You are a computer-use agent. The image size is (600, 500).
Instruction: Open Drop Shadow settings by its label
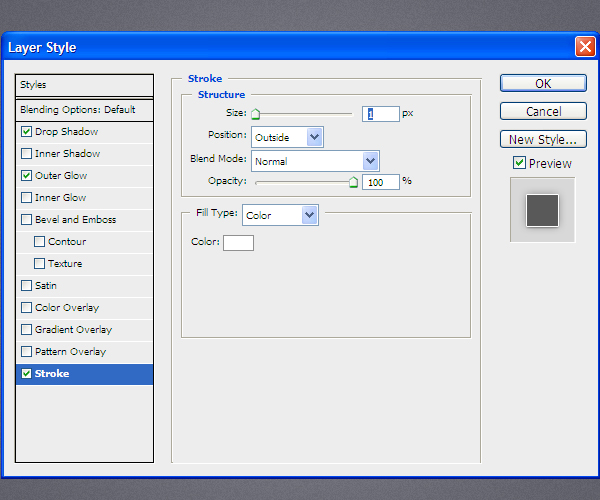click(x=67, y=132)
